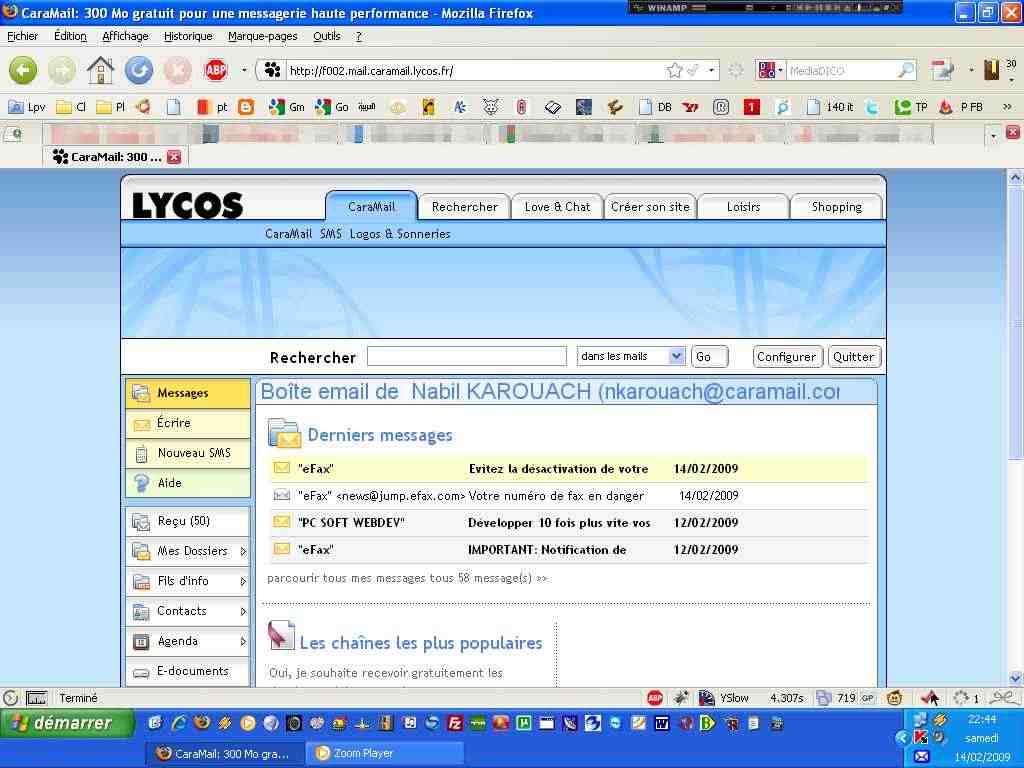The image size is (1024, 768).
Task: Open the Gm bookmark in bookmarks bar
Action: click(287, 106)
